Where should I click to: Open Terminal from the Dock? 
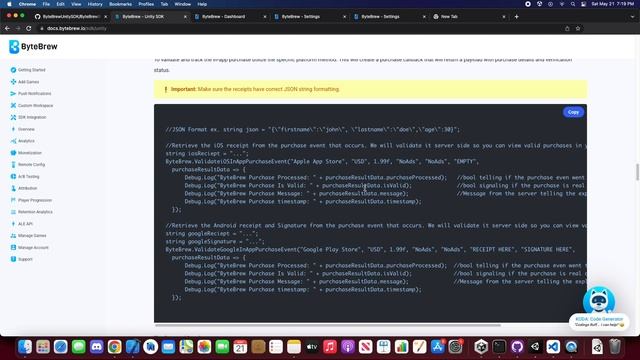pos(499,347)
